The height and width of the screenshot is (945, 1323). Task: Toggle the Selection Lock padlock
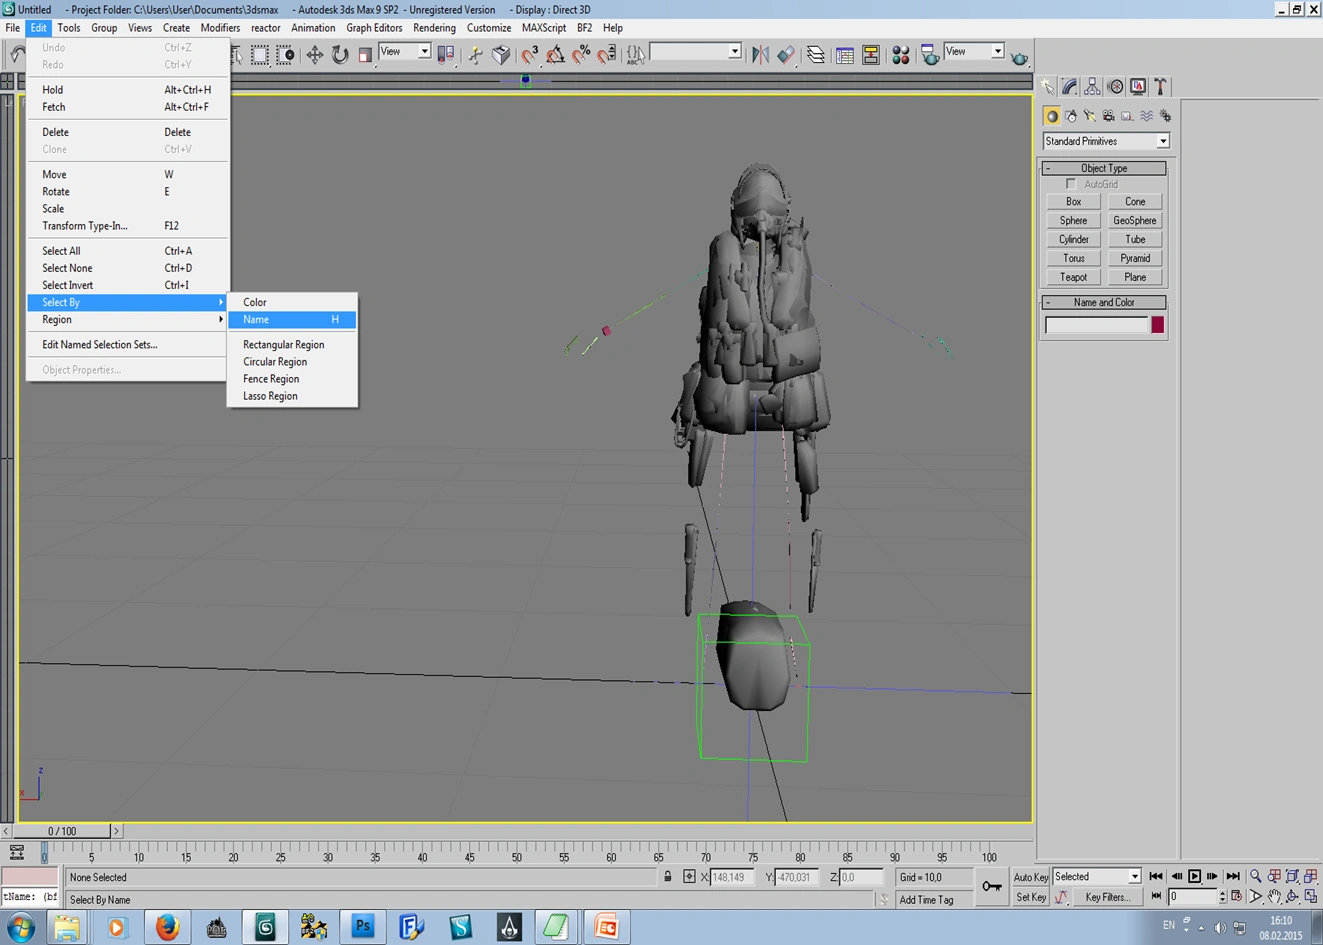pos(668,877)
